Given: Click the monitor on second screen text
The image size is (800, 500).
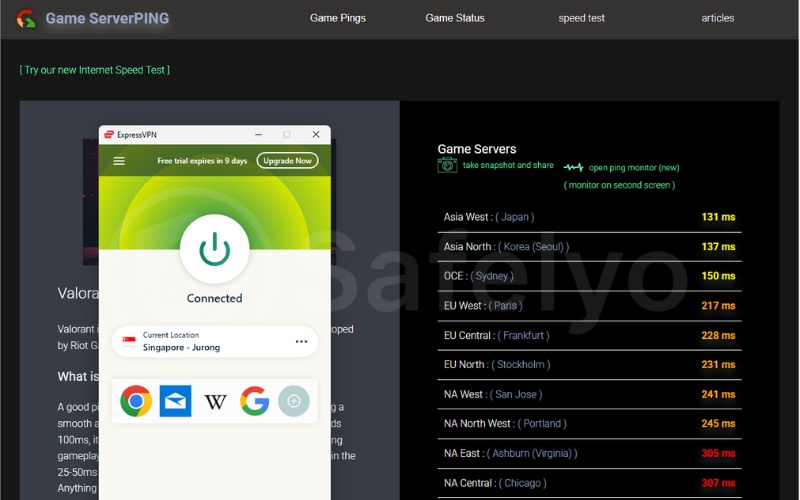Looking at the screenshot, I should pos(619,185).
